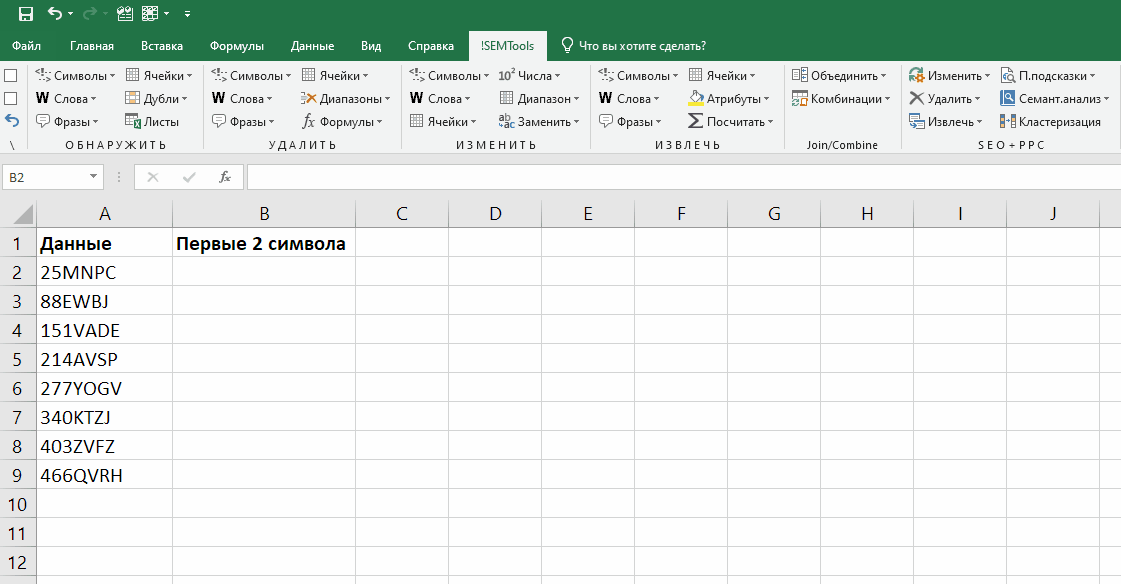Open Изменить dropdown in SEO+PPC group
The height and width of the screenshot is (584, 1121).
point(949,76)
